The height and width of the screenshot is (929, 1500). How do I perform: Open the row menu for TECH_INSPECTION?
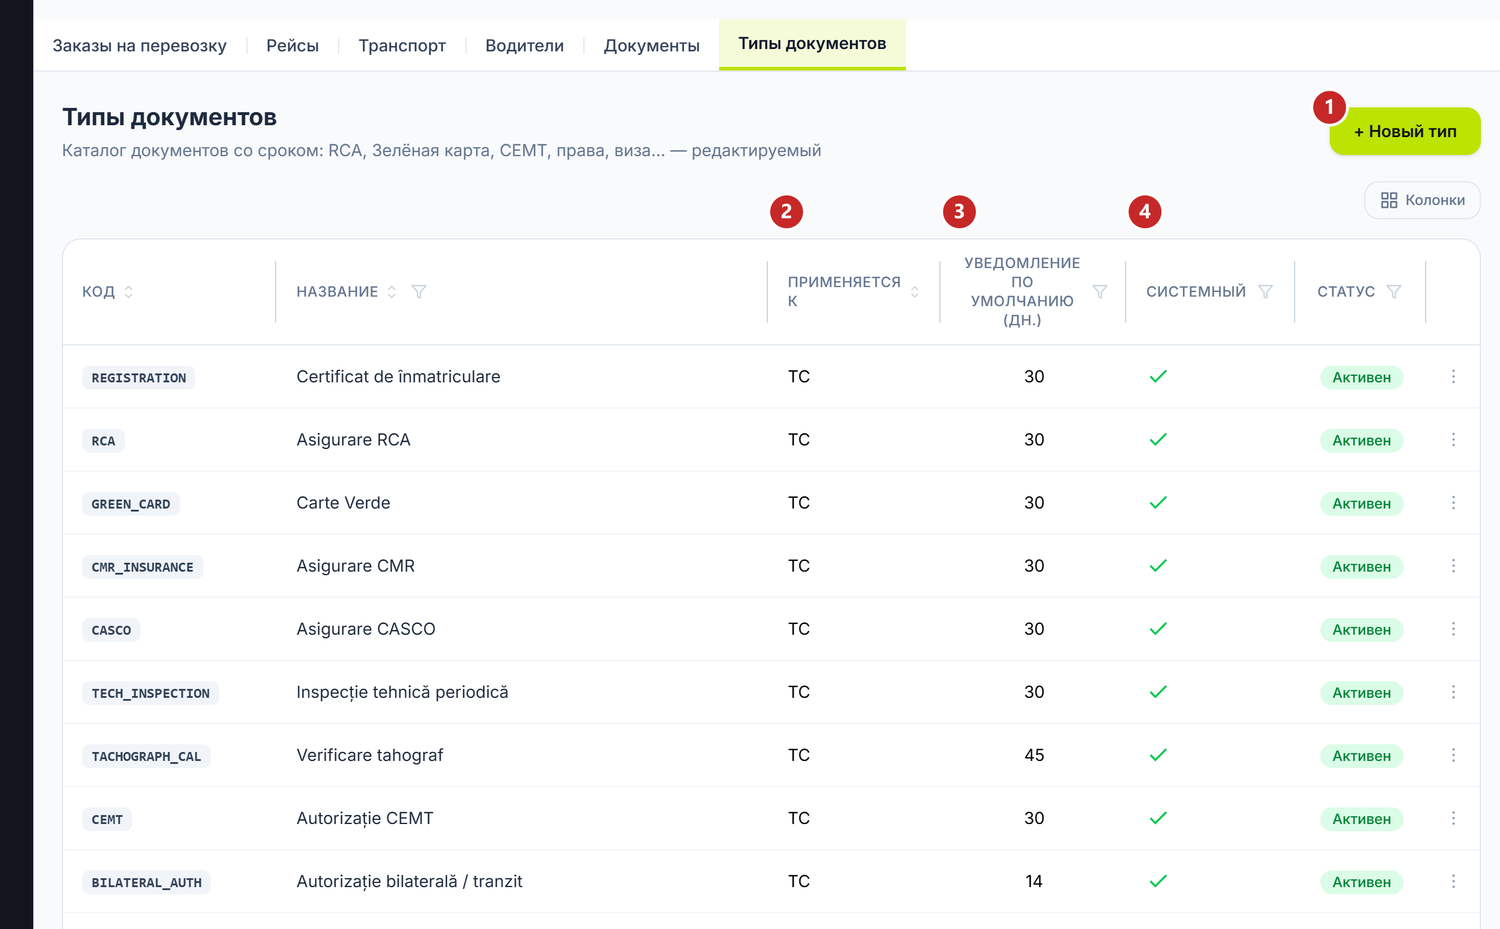click(x=1453, y=692)
